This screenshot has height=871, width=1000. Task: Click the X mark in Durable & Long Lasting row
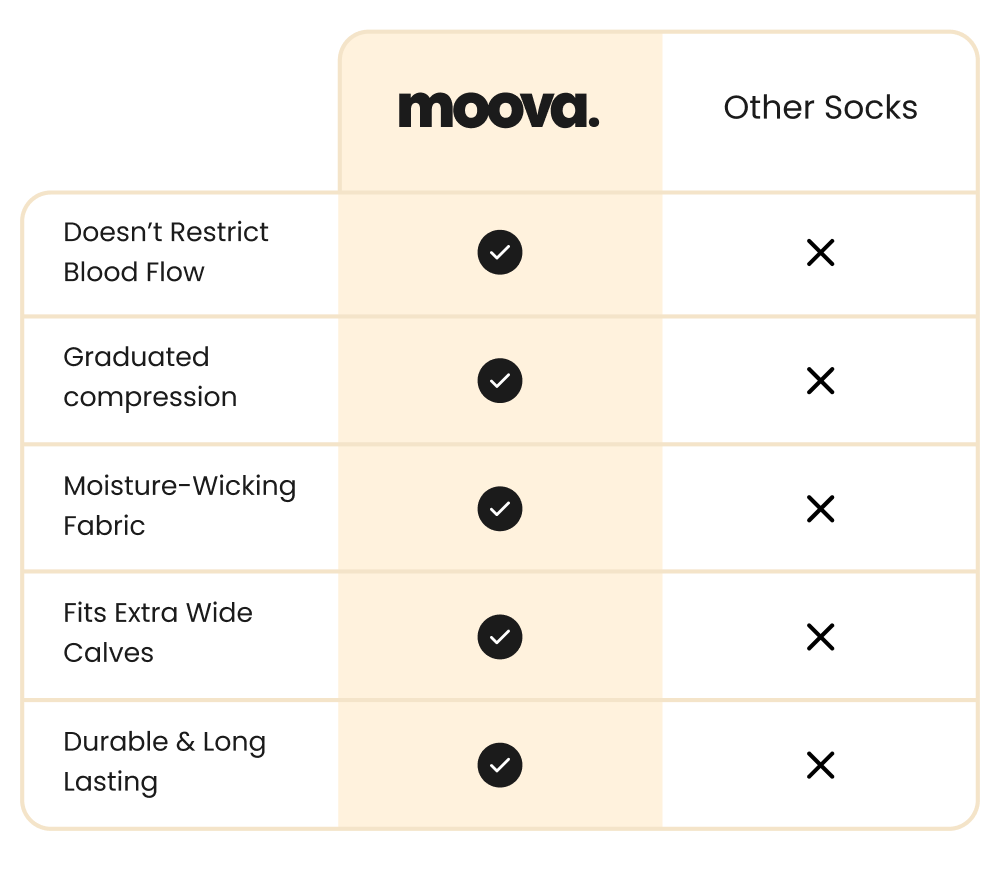[821, 765]
